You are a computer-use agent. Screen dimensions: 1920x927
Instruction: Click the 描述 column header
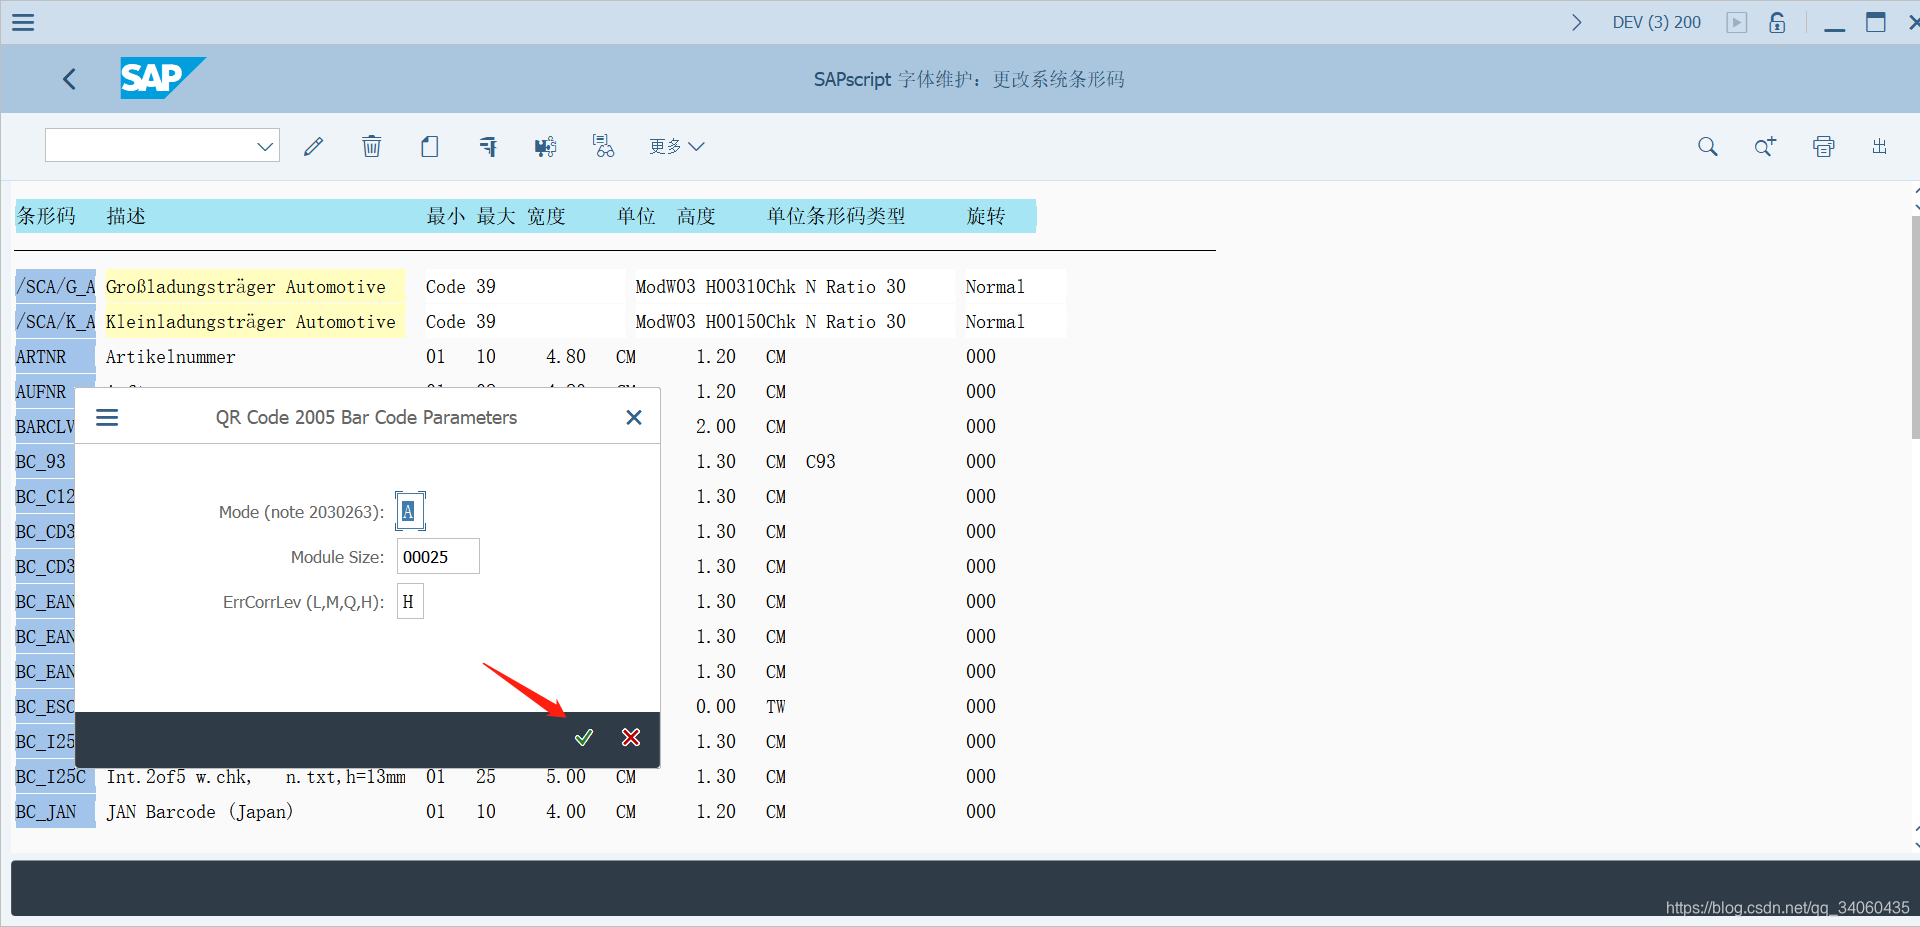coord(126,216)
